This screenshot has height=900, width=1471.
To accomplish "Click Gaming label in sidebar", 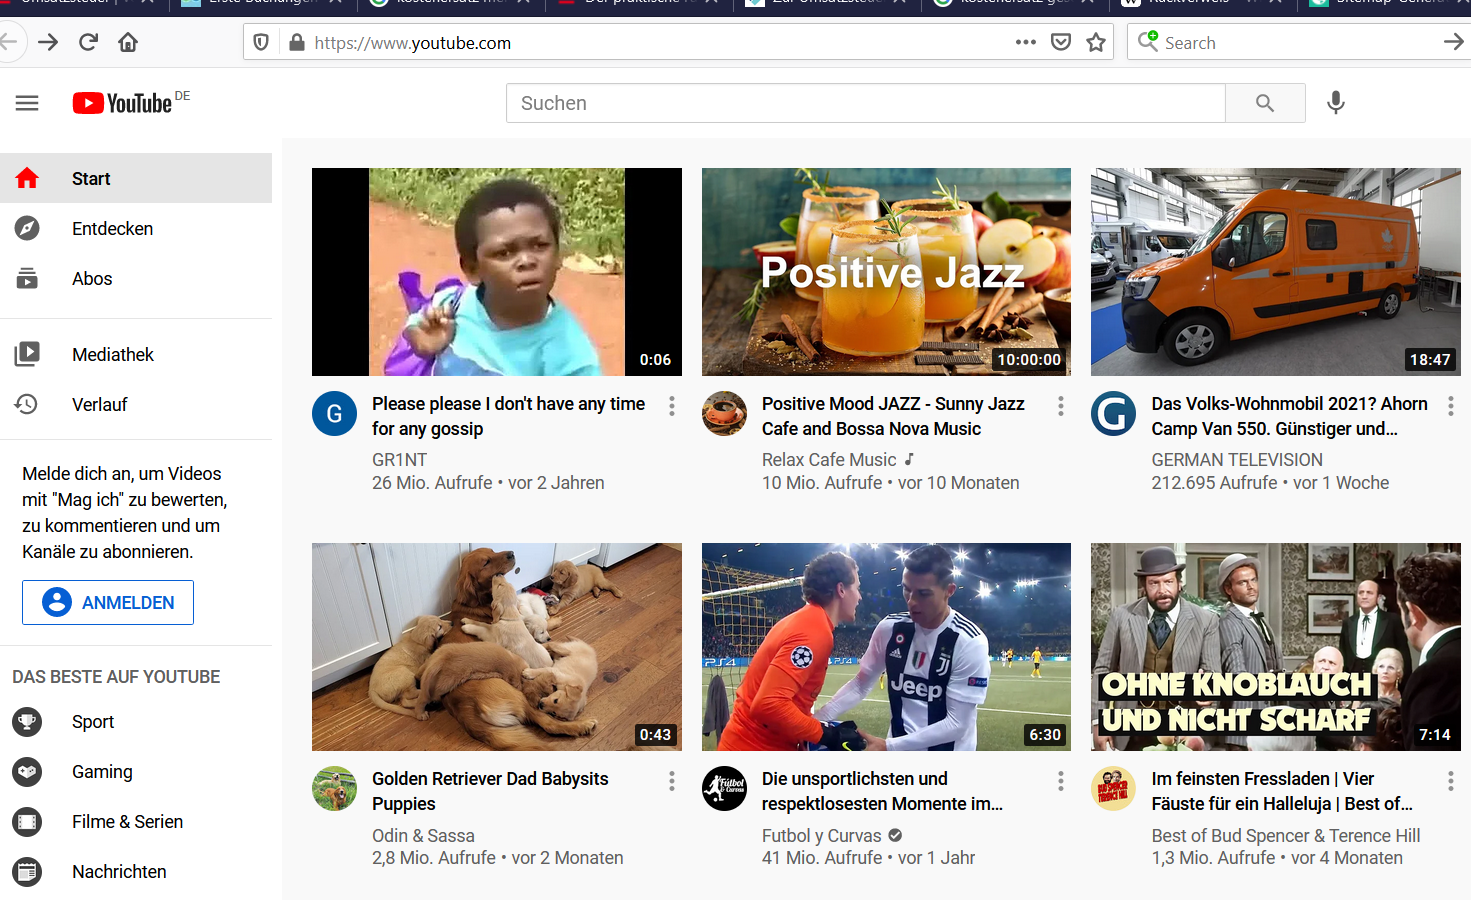I will 102,771.
